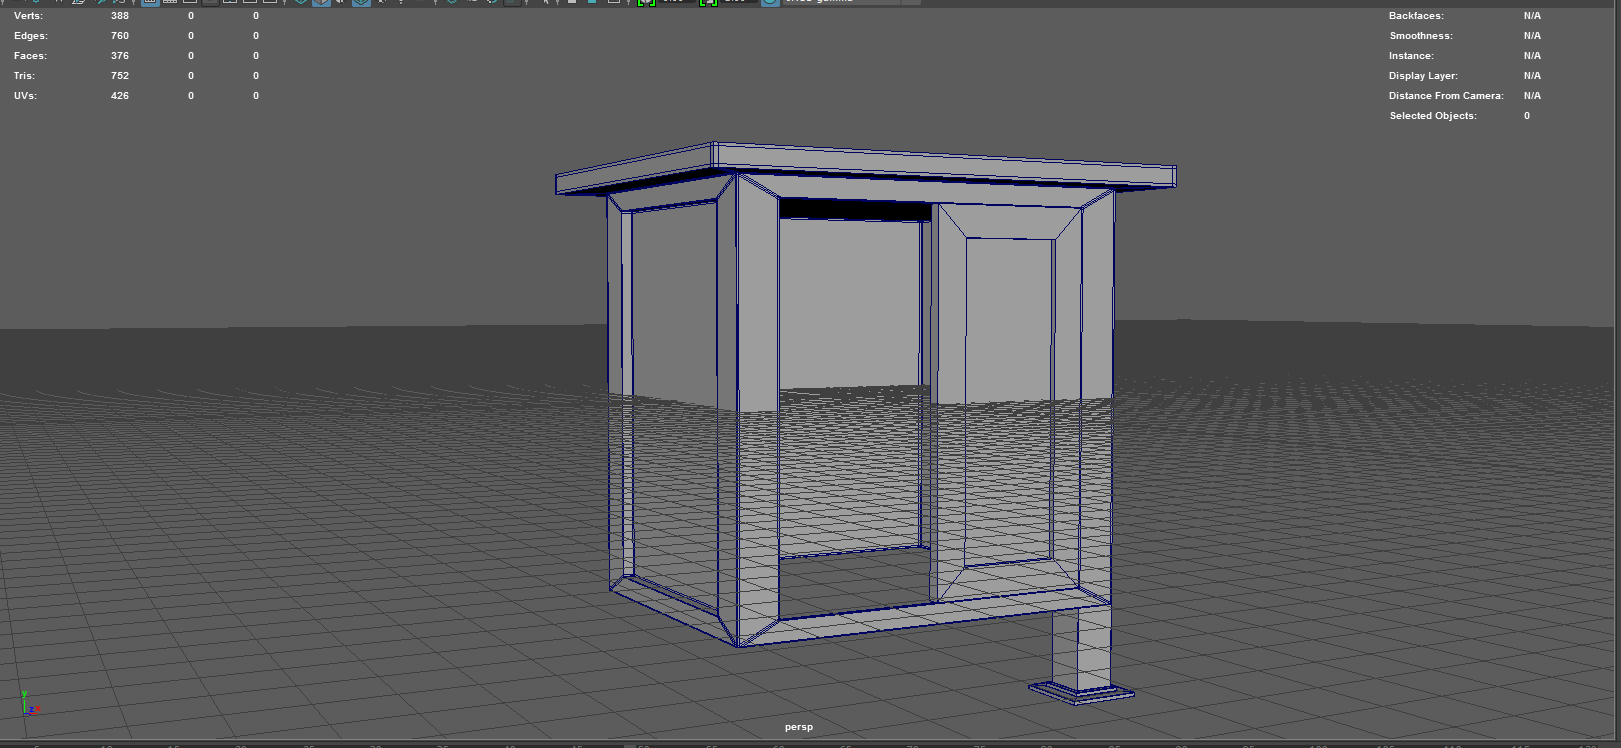Click the persp camera name label
The image size is (1621, 748).
(x=799, y=727)
